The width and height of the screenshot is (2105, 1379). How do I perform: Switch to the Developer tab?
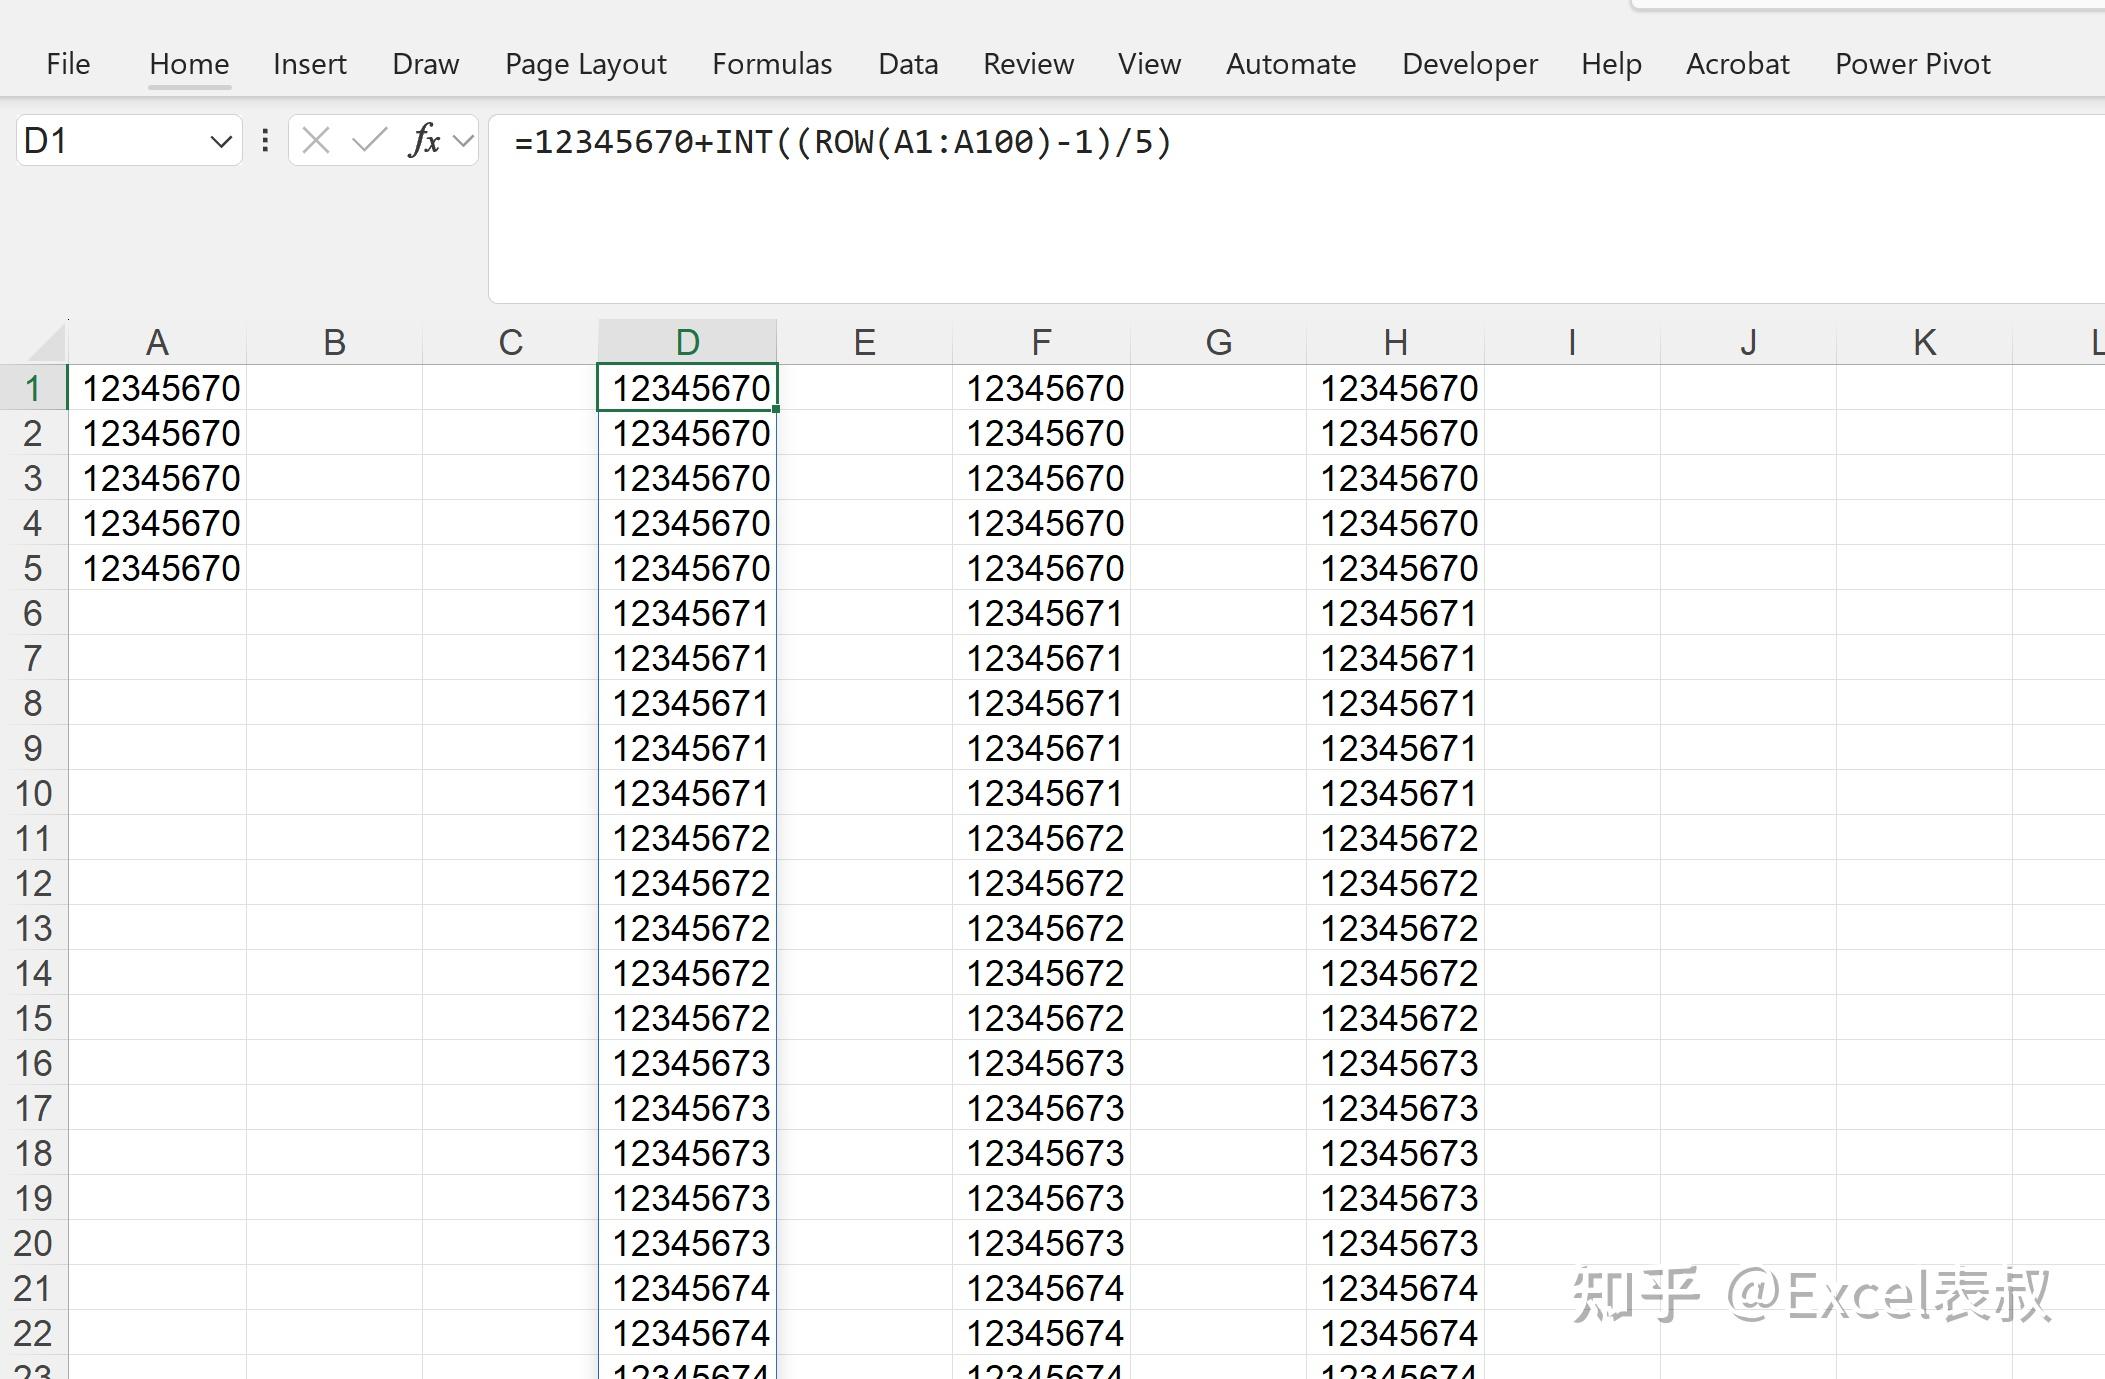[x=1469, y=63]
